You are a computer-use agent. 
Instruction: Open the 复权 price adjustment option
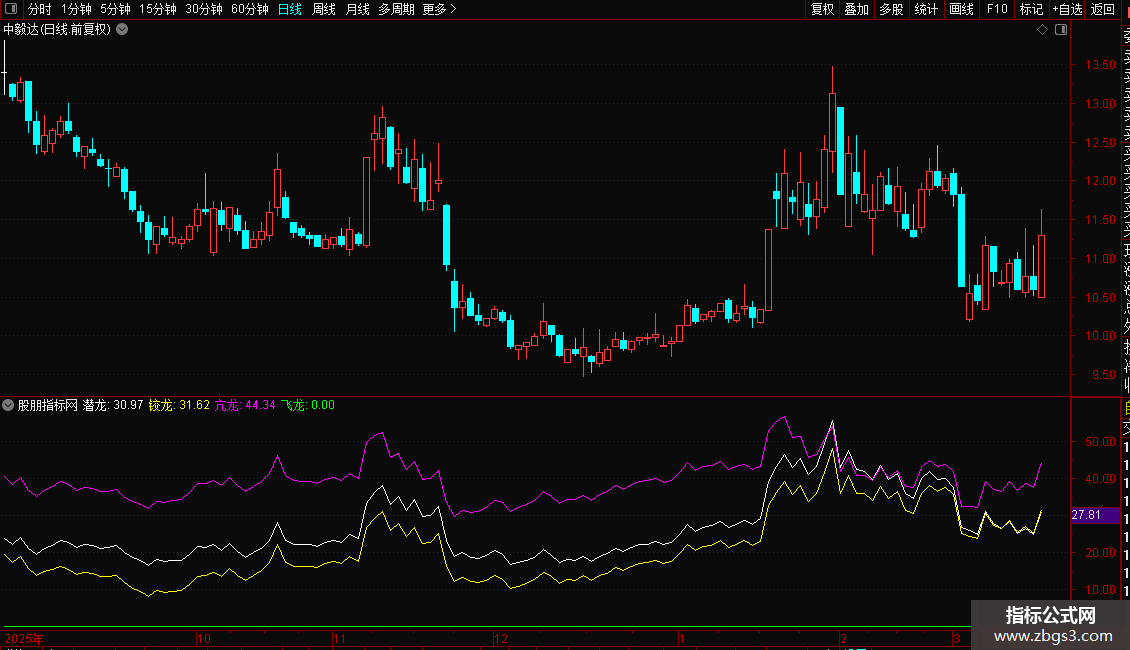pyautogui.click(x=822, y=9)
